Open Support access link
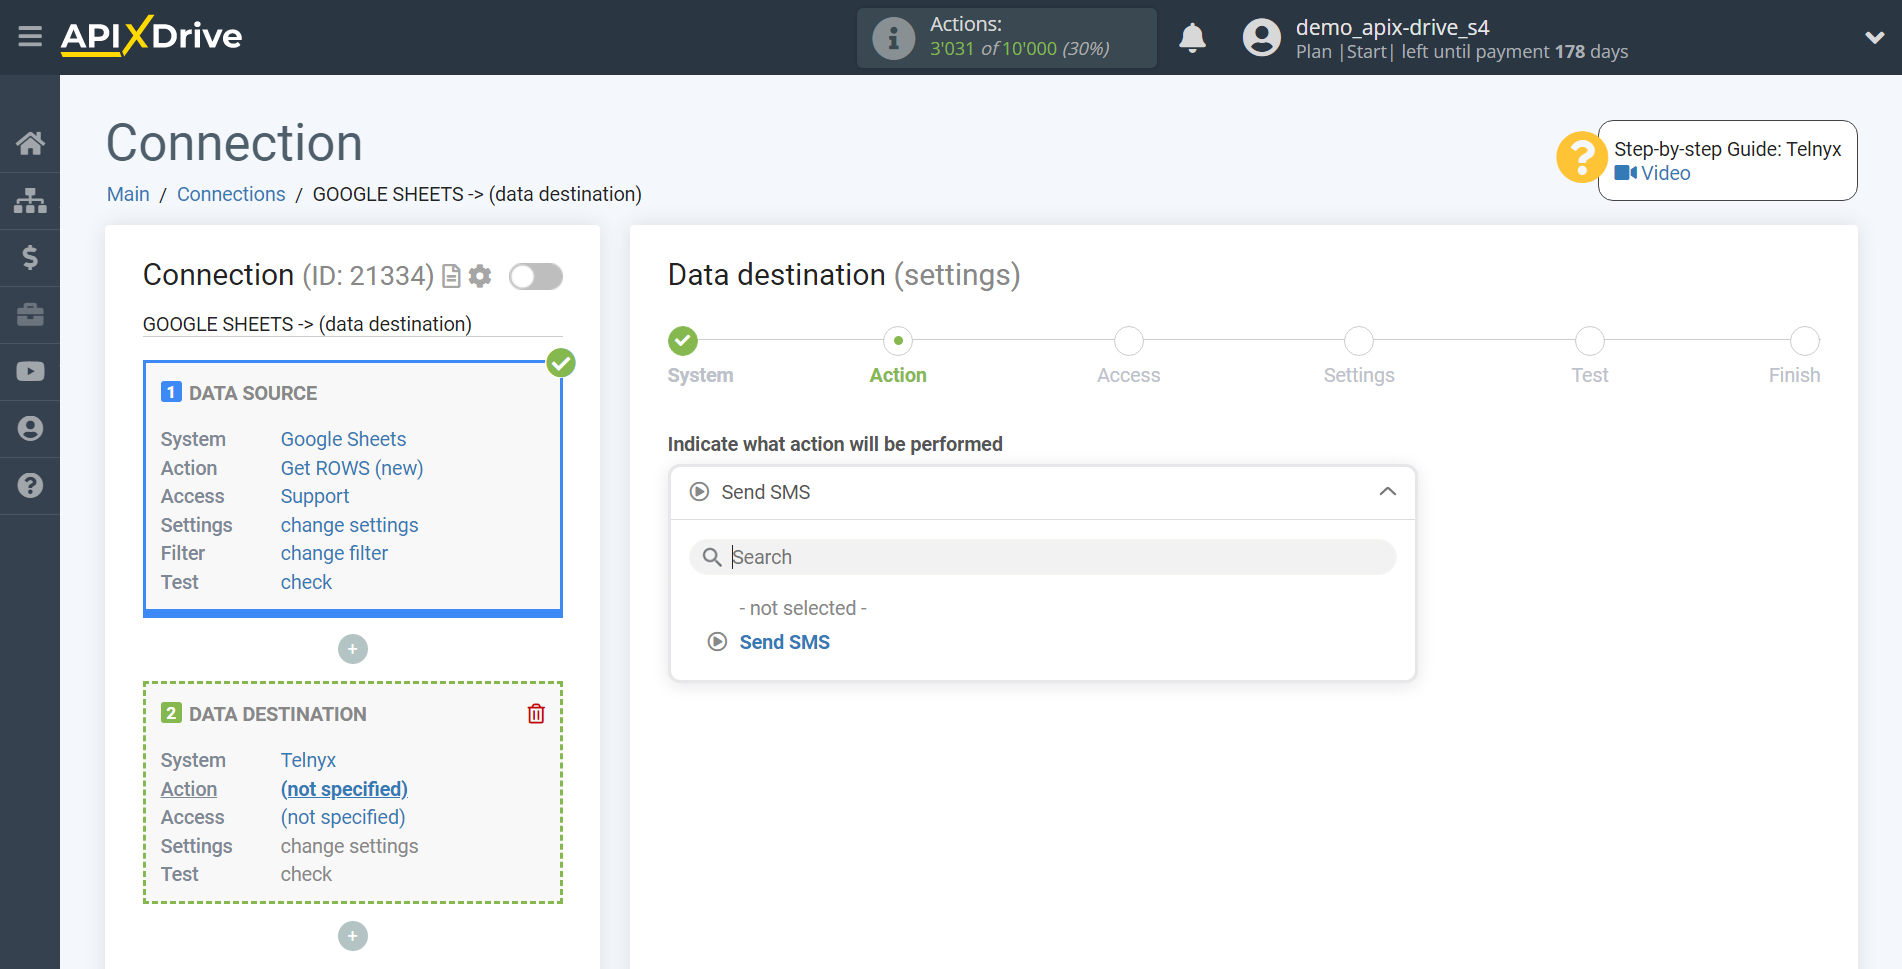This screenshot has width=1902, height=969. pos(315,496)
